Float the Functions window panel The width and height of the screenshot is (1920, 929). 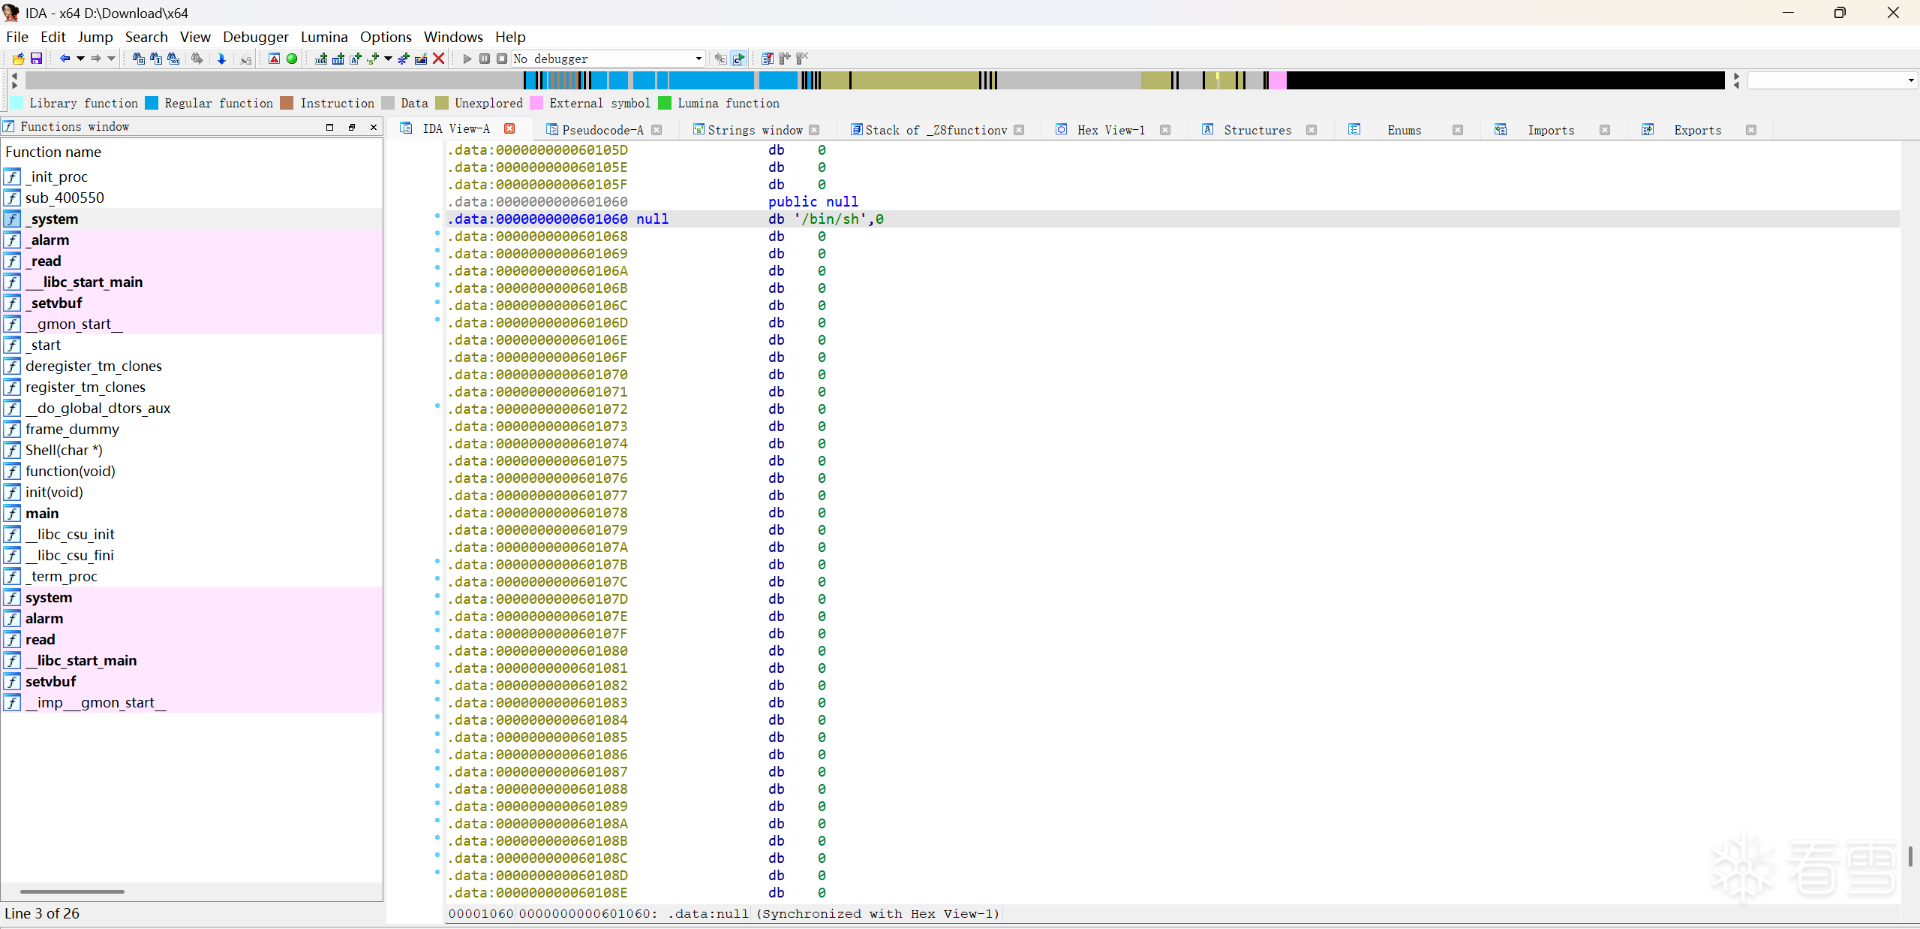(x=352, y=127)
